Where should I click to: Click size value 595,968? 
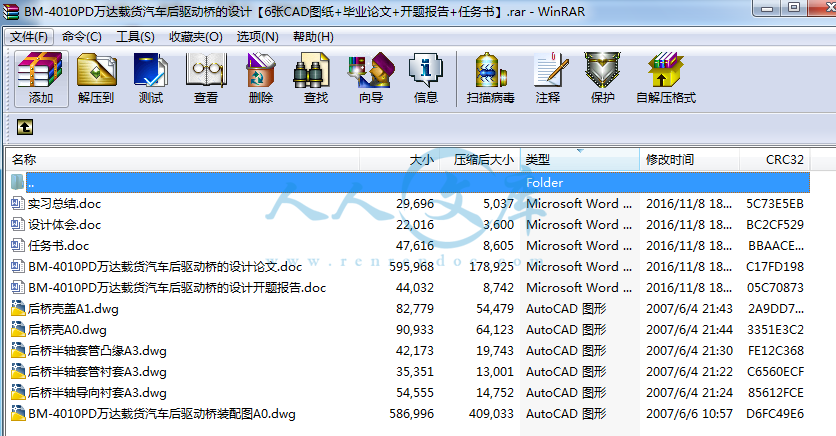point(411,267)
